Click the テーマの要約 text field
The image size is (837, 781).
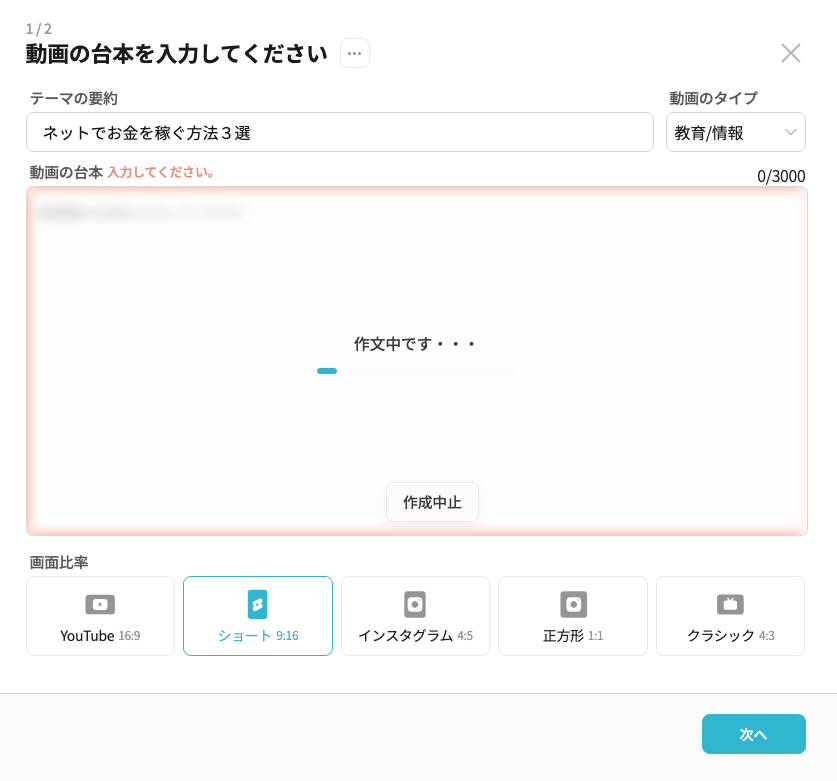340,132
